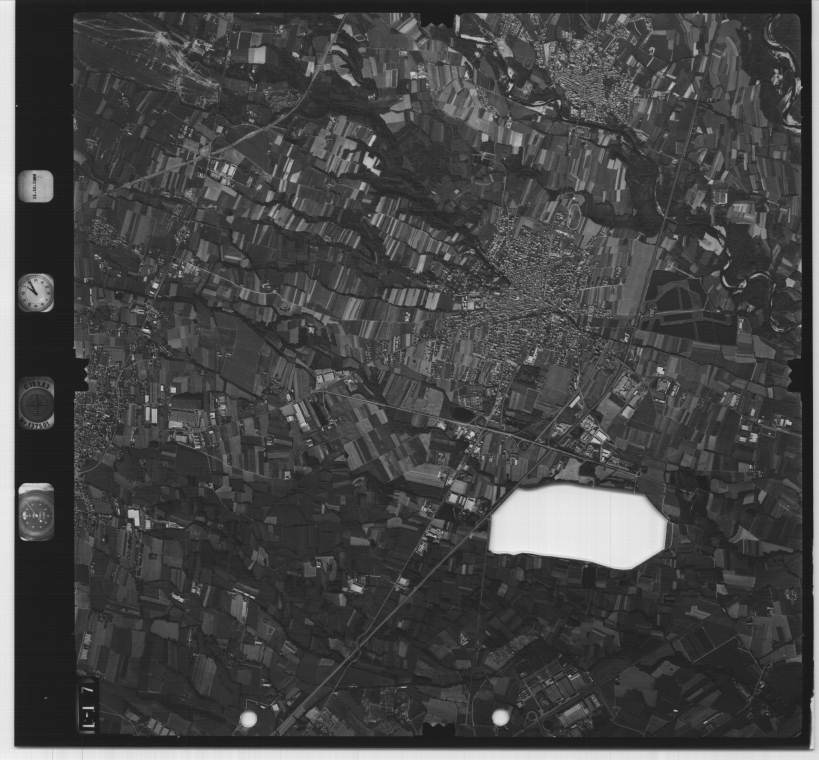Image resolution: width=819 pixels, height=760 pixels.
Task: Select the frame number label in bottom-left corner
Action: coord(88,706)
